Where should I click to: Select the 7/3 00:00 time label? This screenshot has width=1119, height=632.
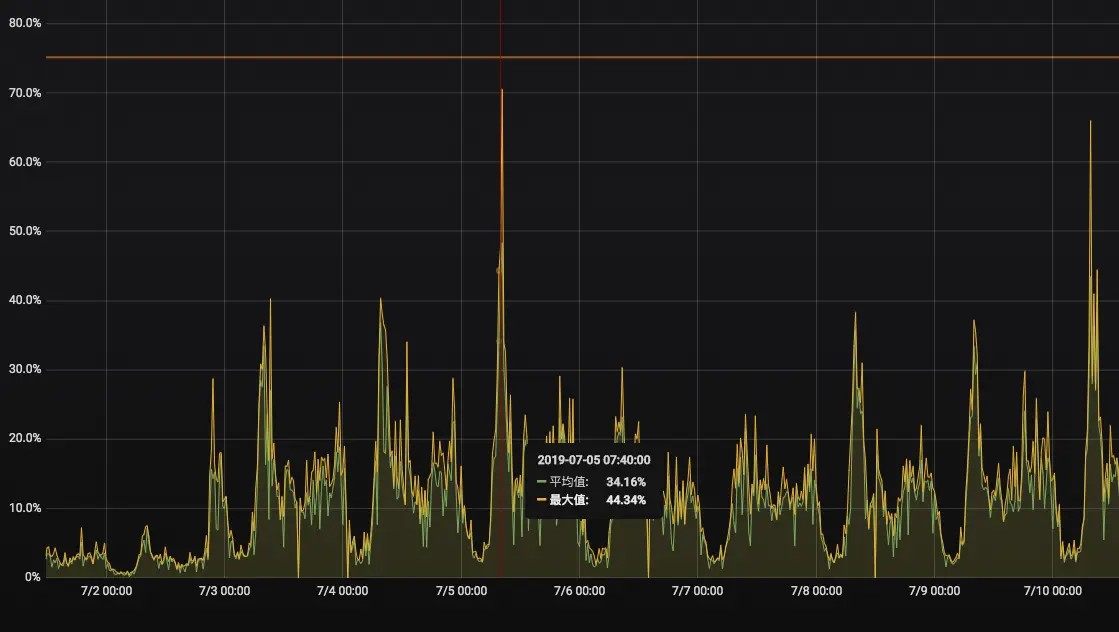click(224, 591)
